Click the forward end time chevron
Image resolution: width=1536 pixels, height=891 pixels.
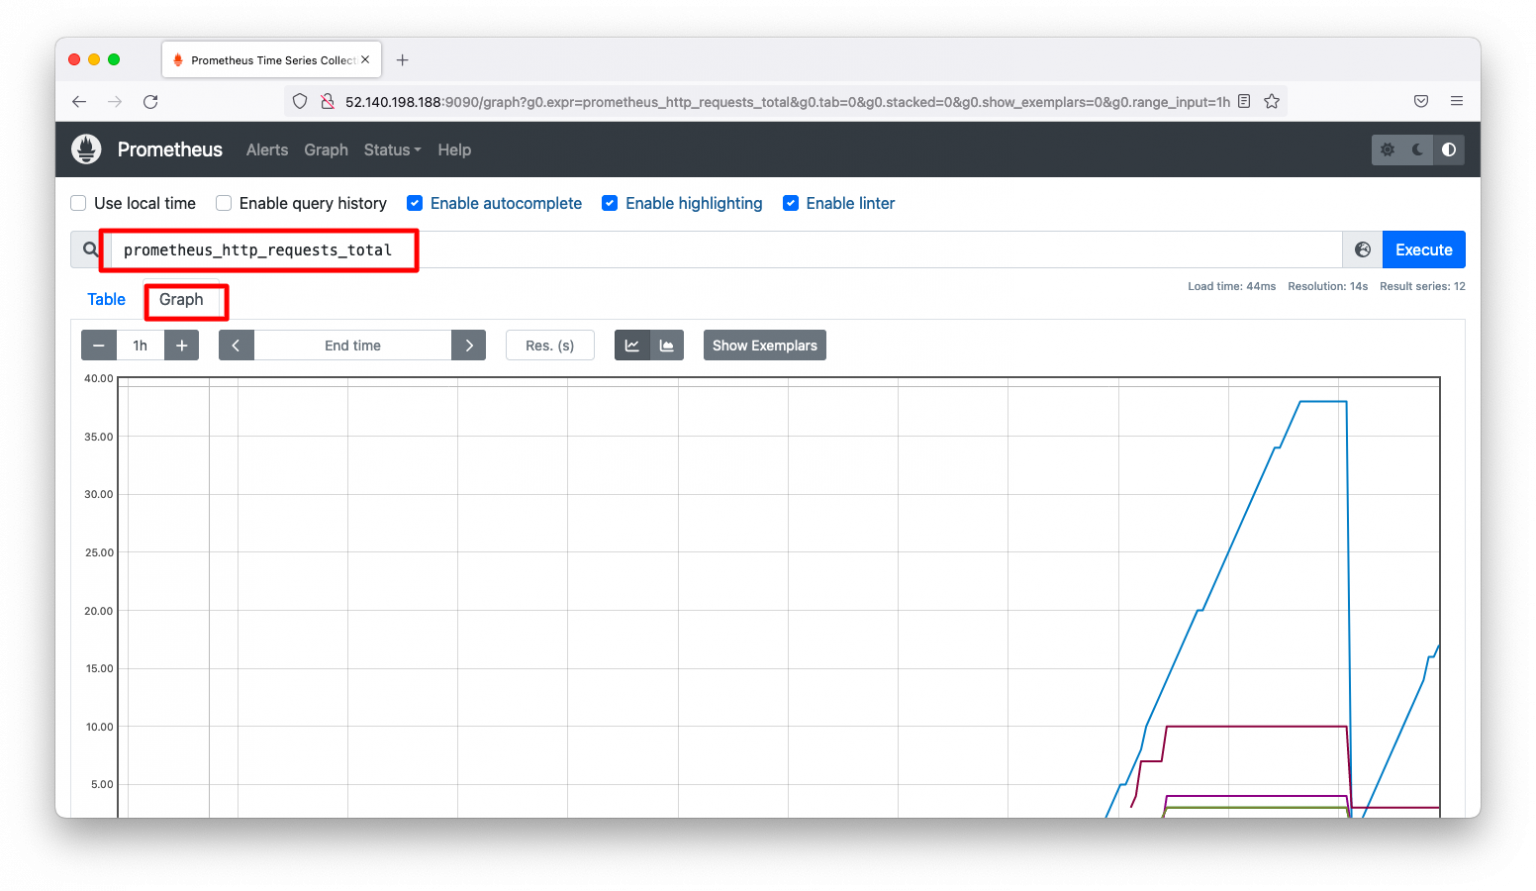pos(469,345)
